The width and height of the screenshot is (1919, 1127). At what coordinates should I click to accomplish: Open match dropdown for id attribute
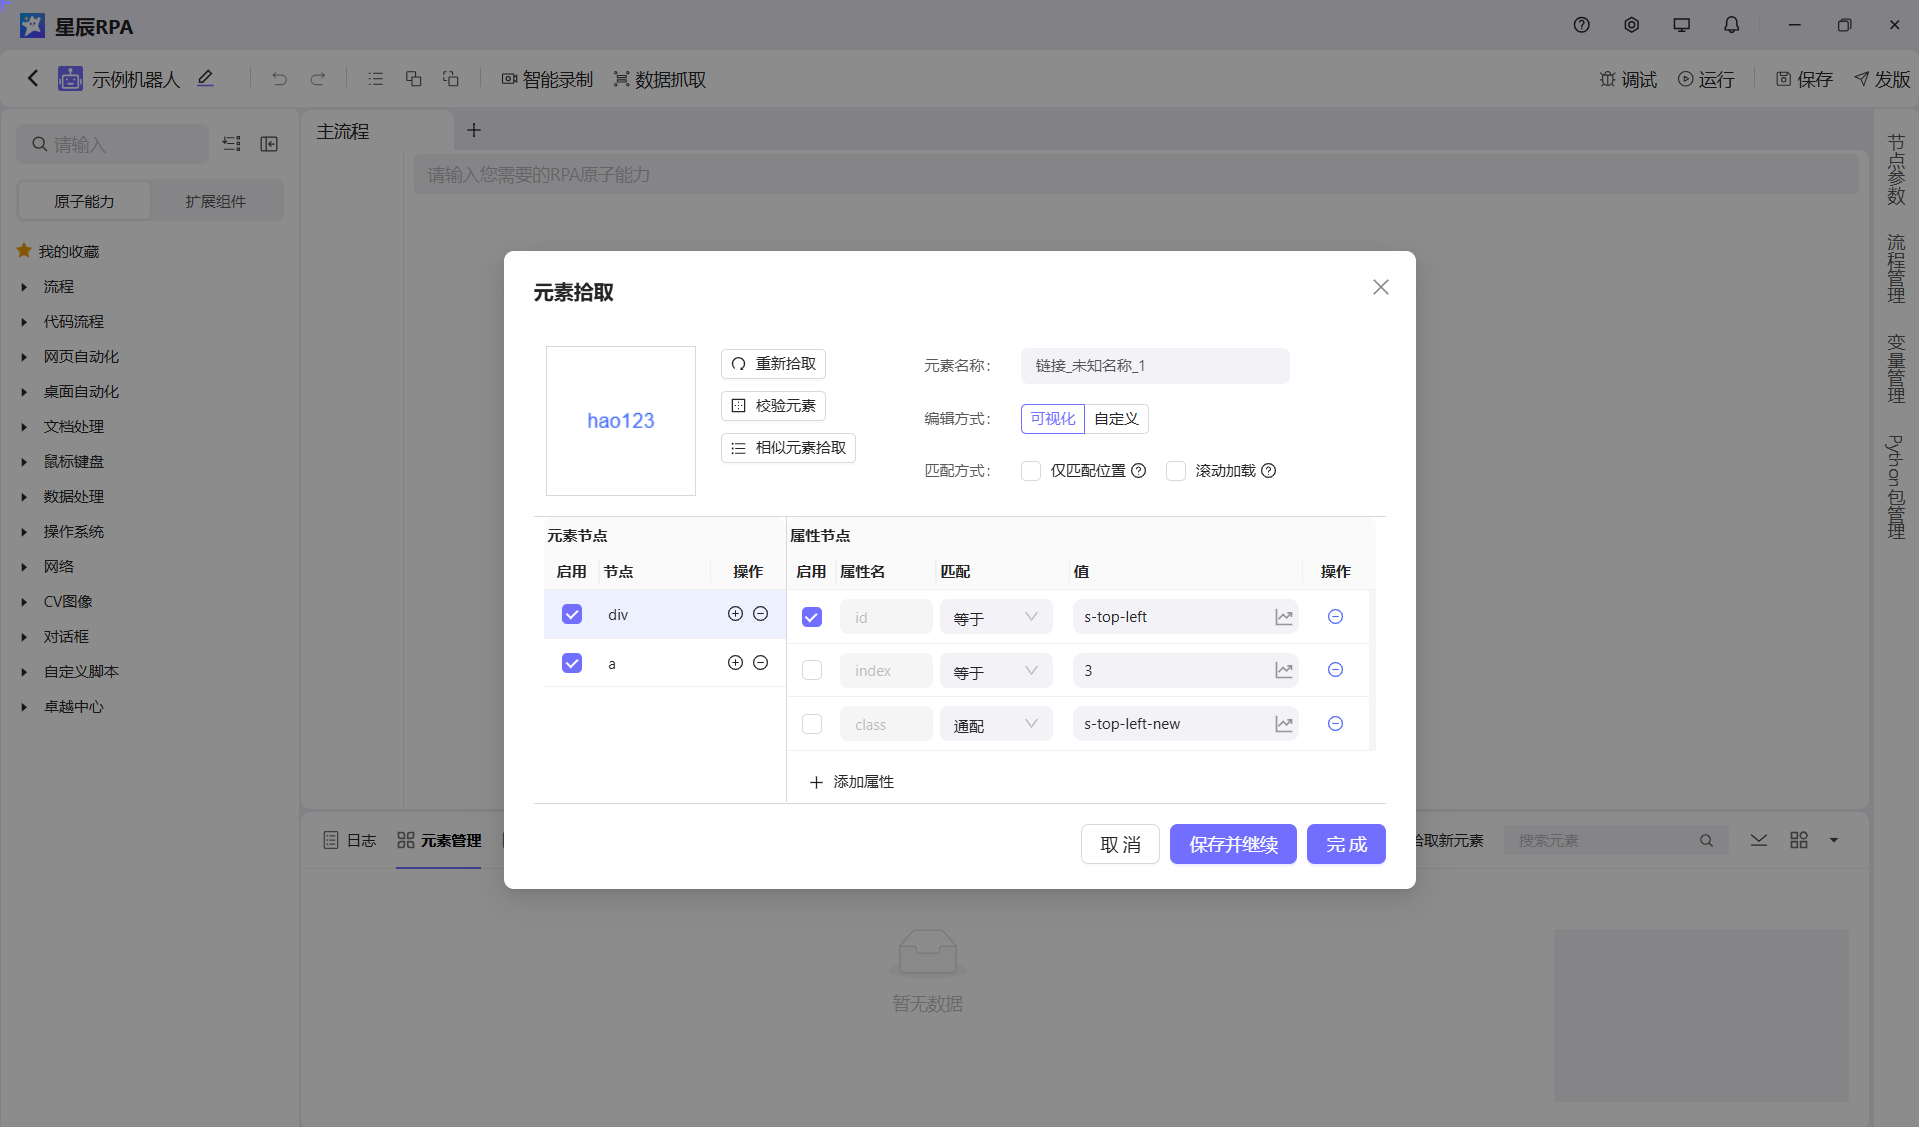996,618
